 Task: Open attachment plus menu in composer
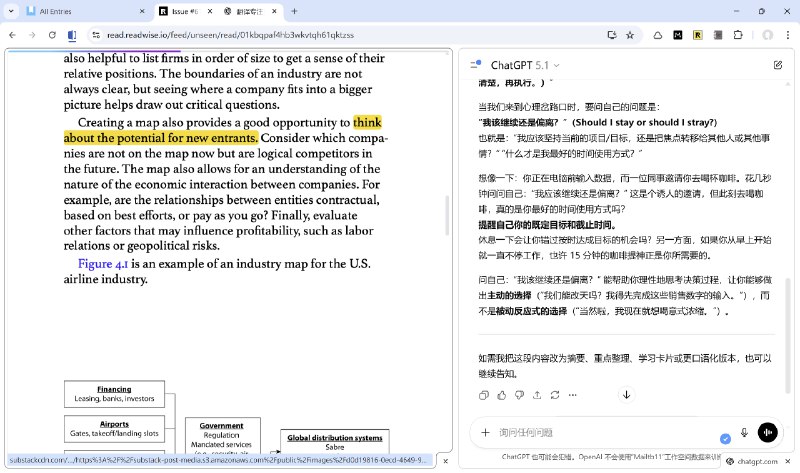point(485,433)
